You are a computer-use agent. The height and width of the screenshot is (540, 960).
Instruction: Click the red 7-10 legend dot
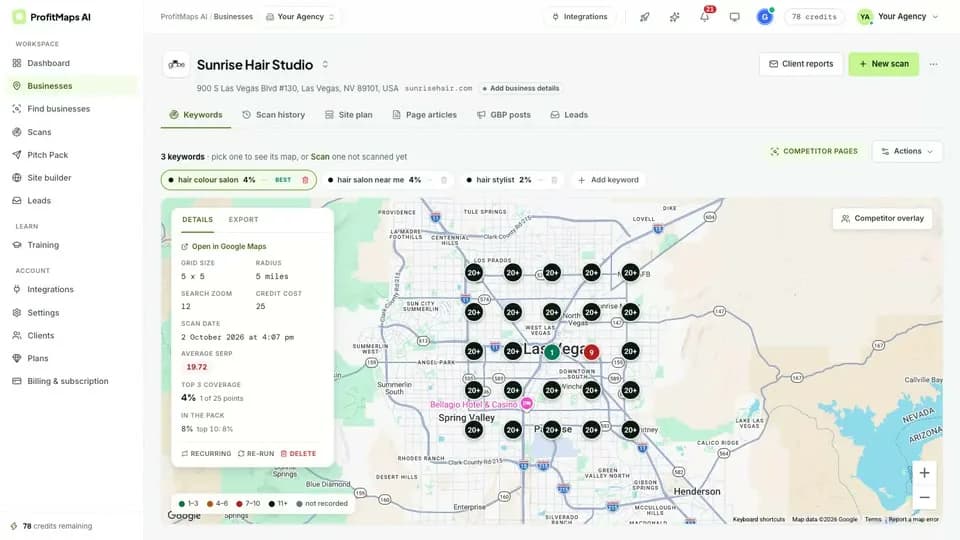[239, 504]
